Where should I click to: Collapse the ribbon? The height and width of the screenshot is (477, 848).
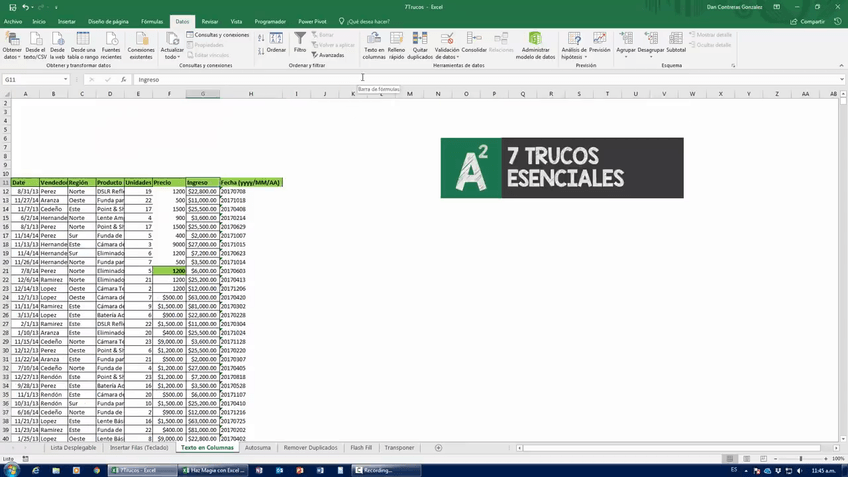click(841, 65)
